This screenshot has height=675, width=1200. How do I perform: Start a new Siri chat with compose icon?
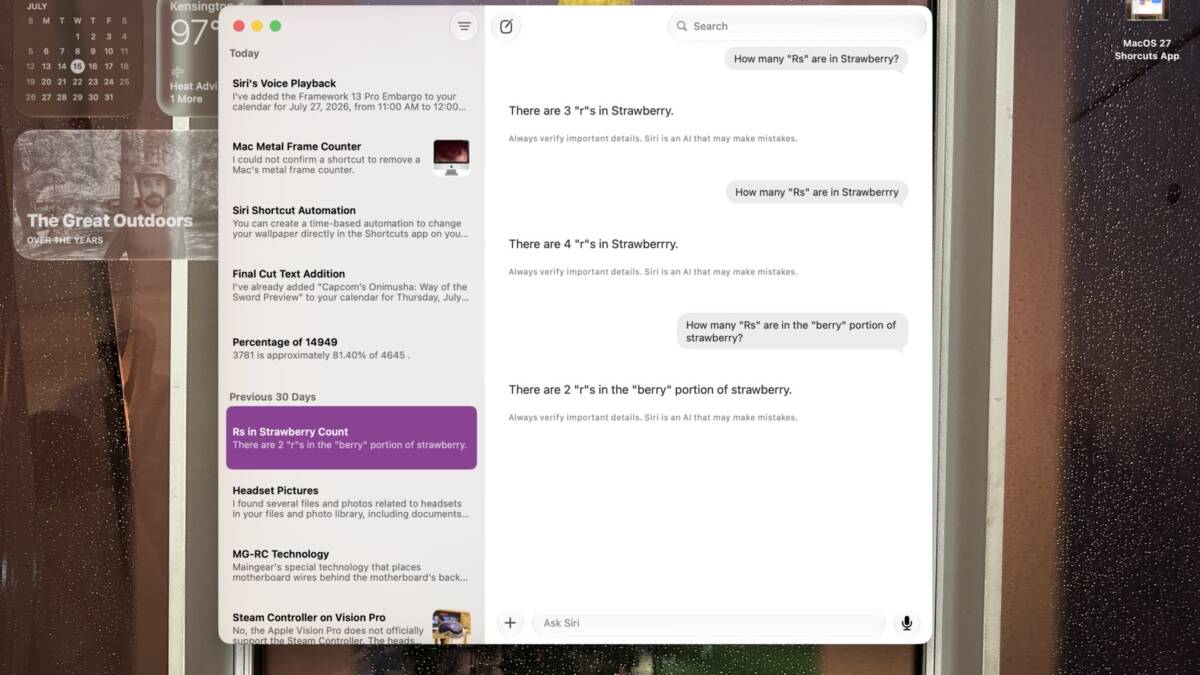506,27
